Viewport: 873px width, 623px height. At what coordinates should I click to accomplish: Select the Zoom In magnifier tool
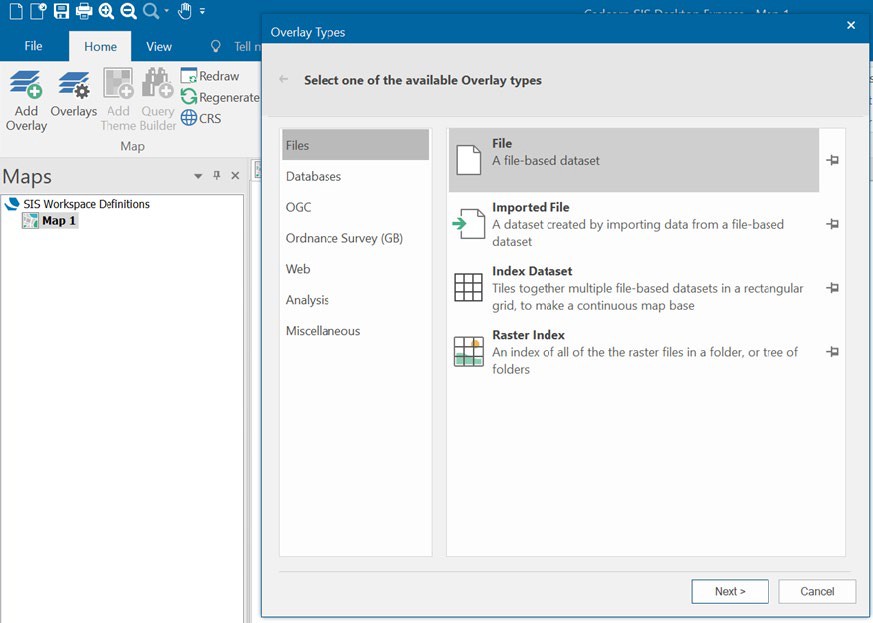(x=106, y=12)
